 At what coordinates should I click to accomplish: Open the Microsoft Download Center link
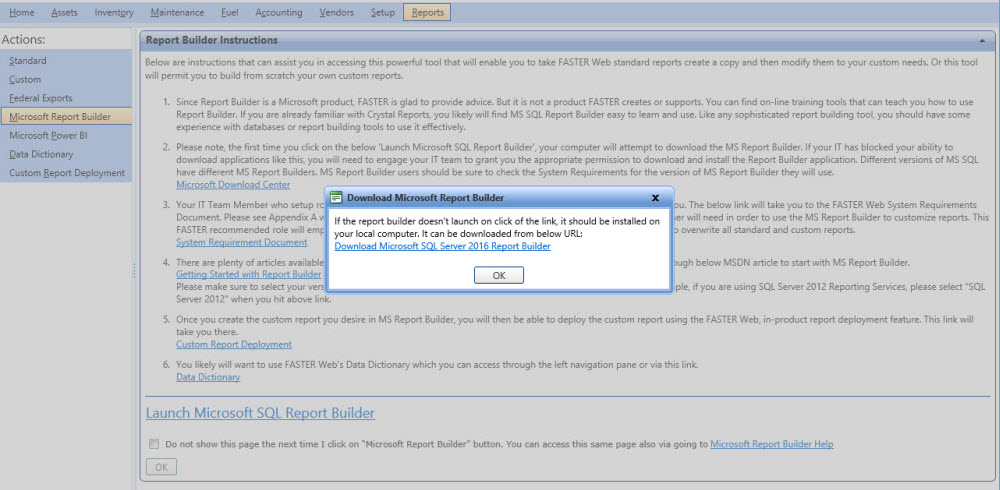[233, 185]
